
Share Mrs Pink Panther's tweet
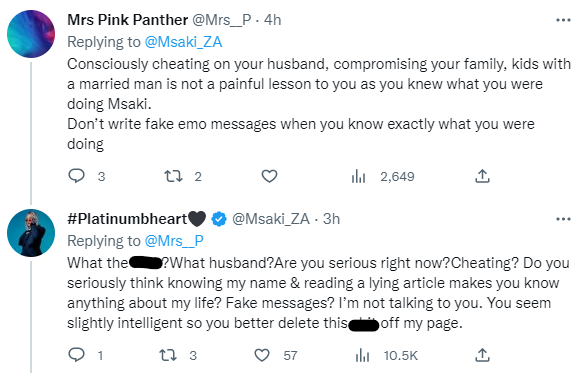click(482, 176)
